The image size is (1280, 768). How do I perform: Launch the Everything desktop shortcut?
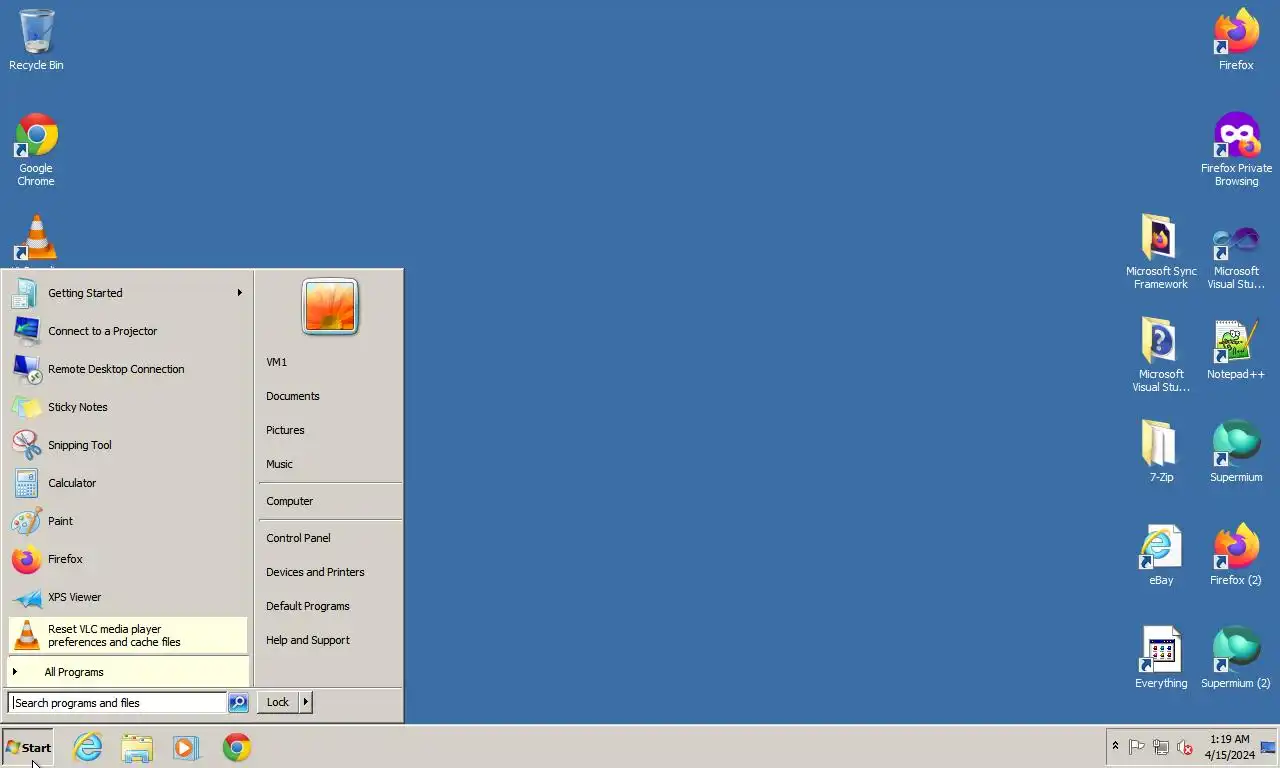point(1160,658)
